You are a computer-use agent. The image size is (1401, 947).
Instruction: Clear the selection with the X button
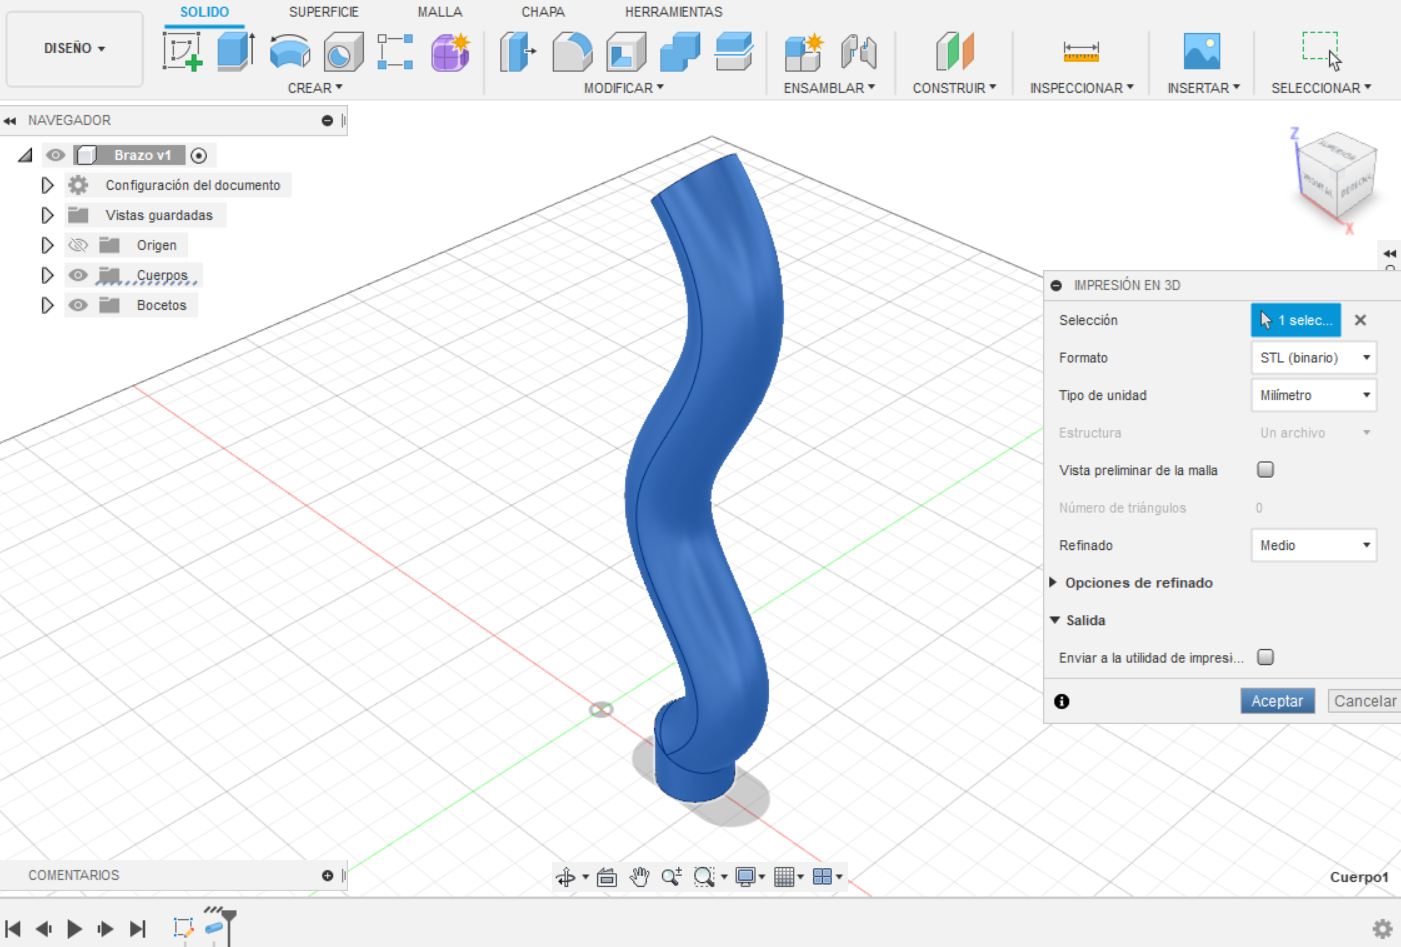tap(1360, 320)
